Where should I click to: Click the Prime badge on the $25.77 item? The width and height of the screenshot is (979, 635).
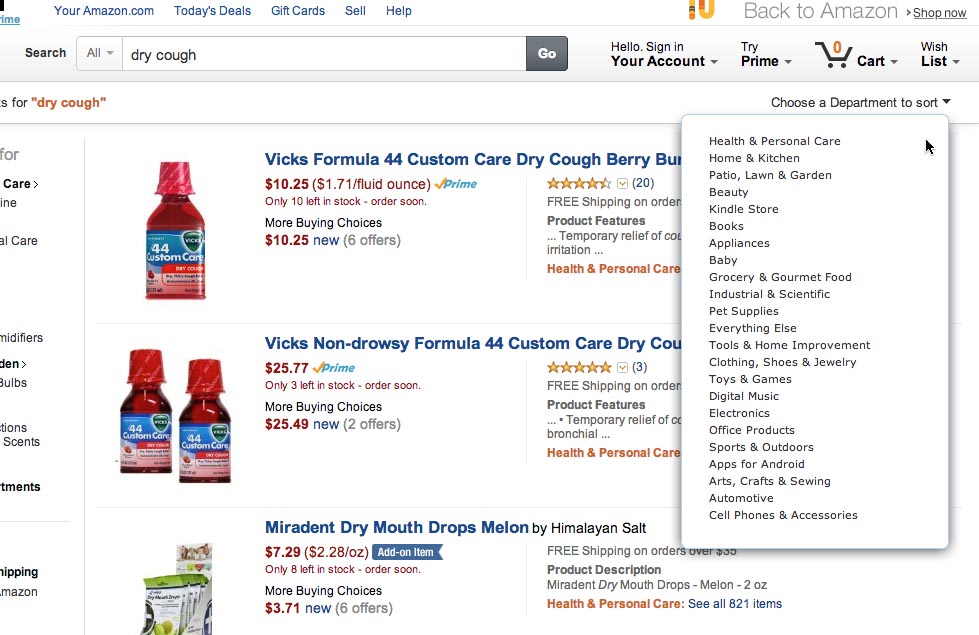[334, 368]
